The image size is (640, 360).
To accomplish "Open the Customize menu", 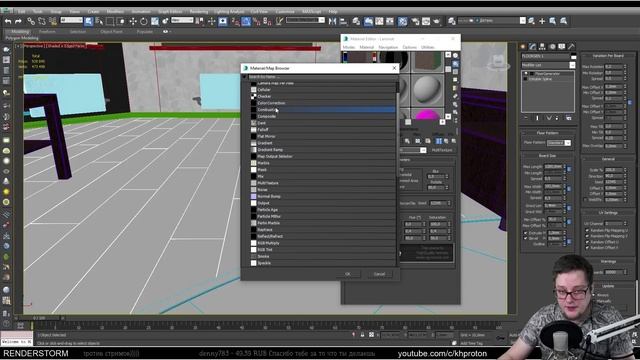I will tap(285, 11).
